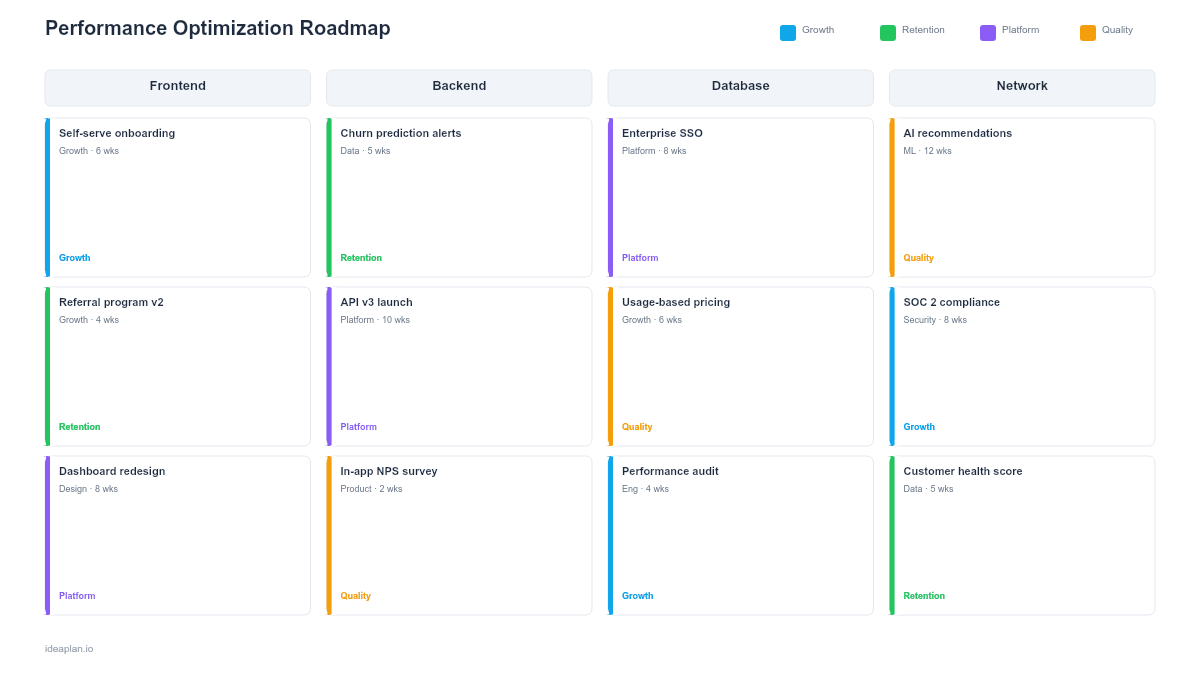Select the Growth legend color swatch

pos(787,31)
